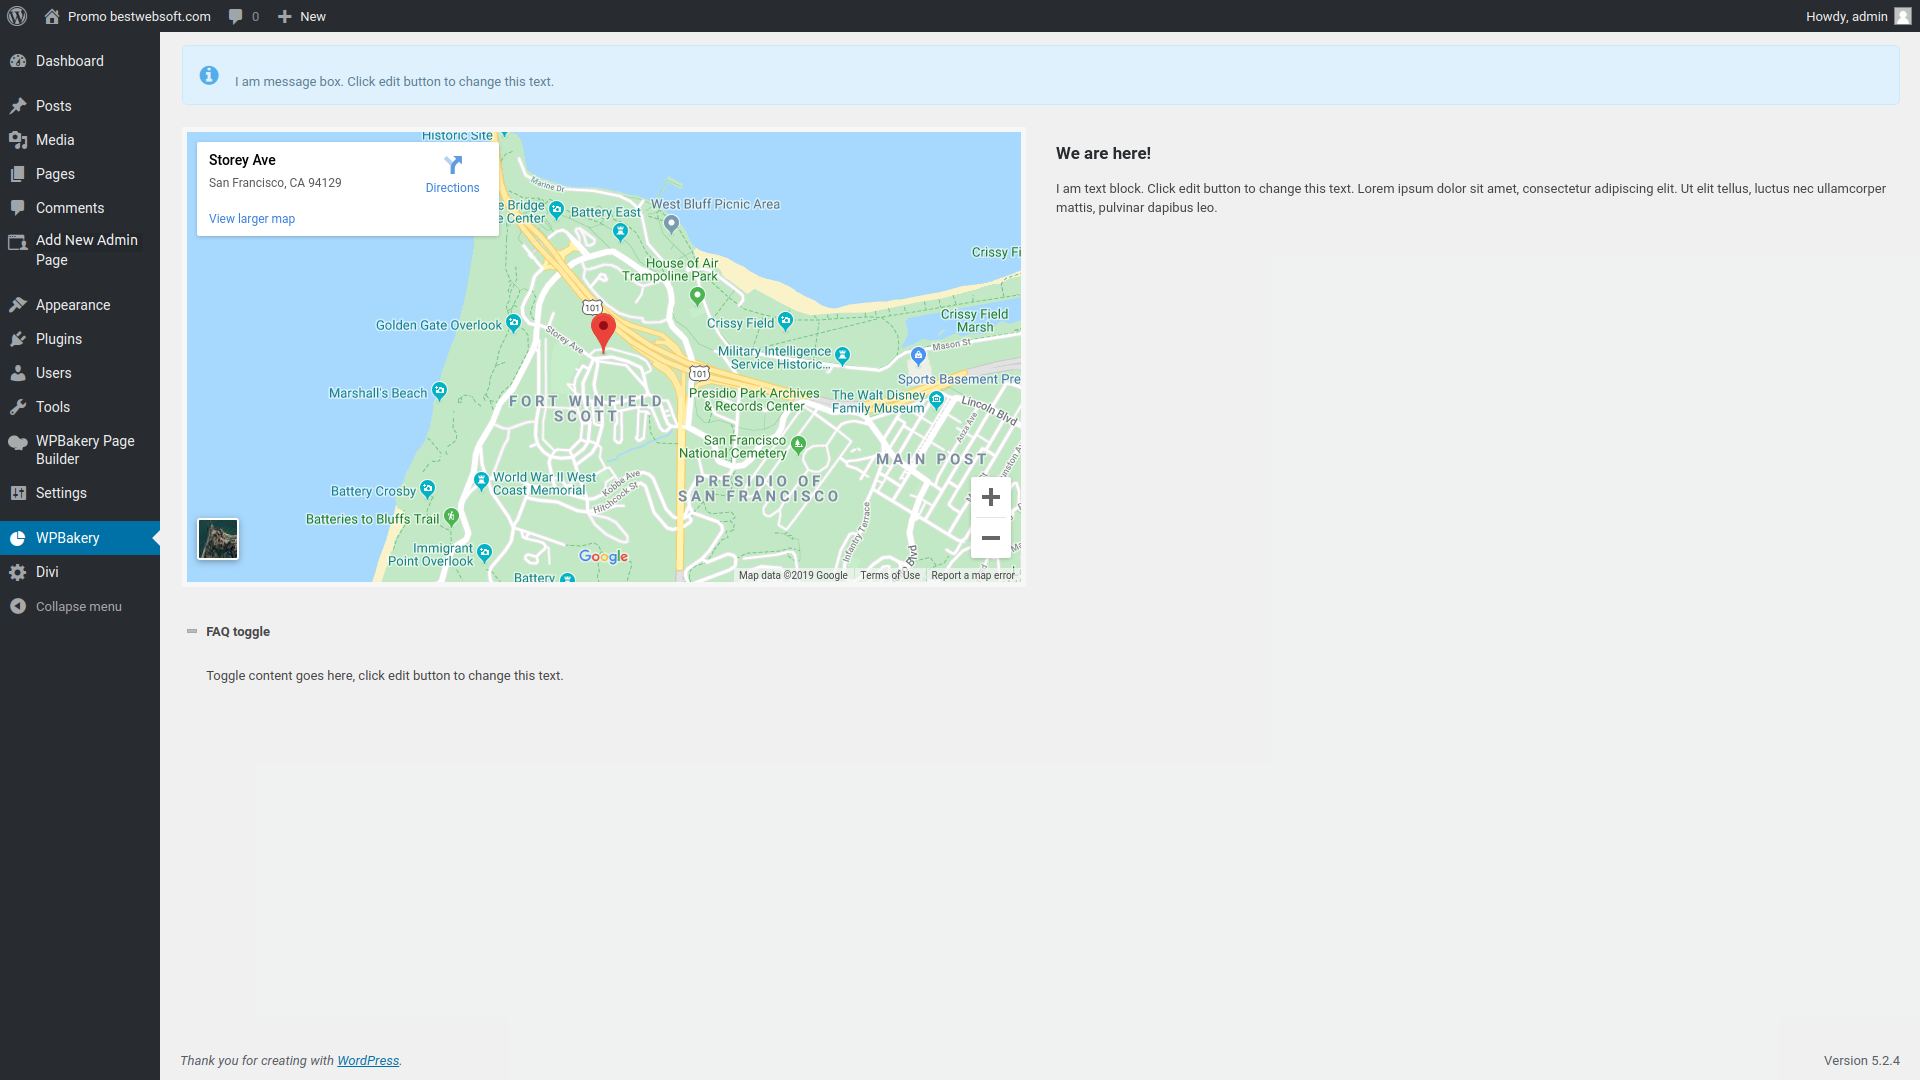Click the Immigrant Point Overlook marker

pyautogui.click(x=484, y=552)
